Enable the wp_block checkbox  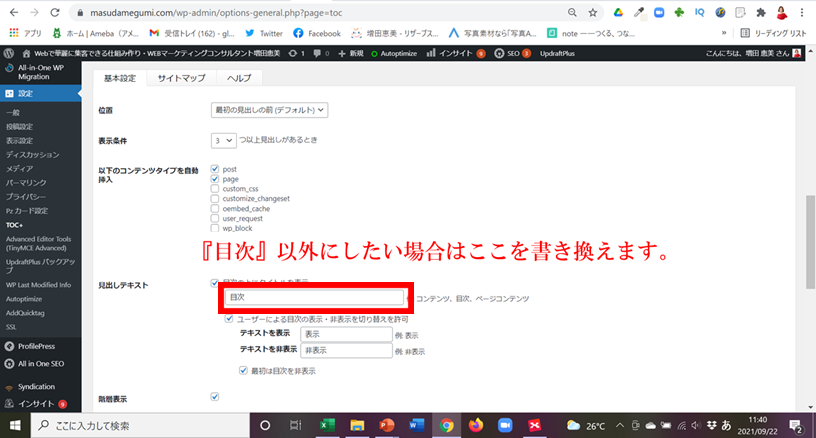214,228
